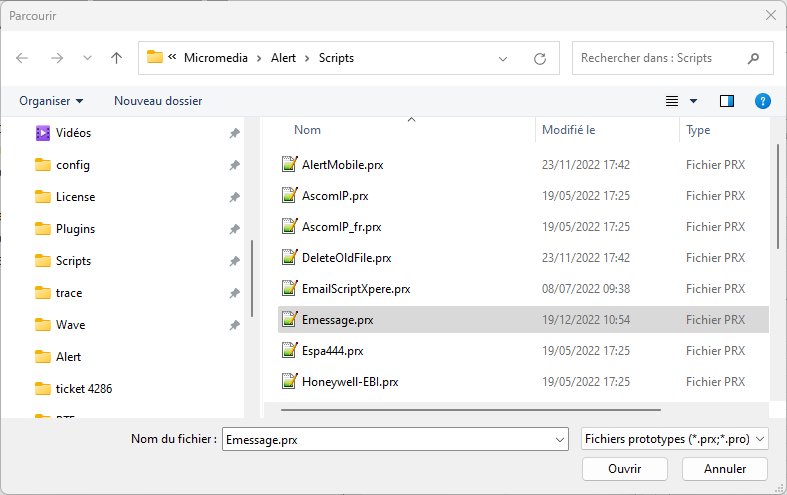Click the Nom du fichier text field
The height and width of the screenshot is (495, 787).
click(x=388, y=439)
